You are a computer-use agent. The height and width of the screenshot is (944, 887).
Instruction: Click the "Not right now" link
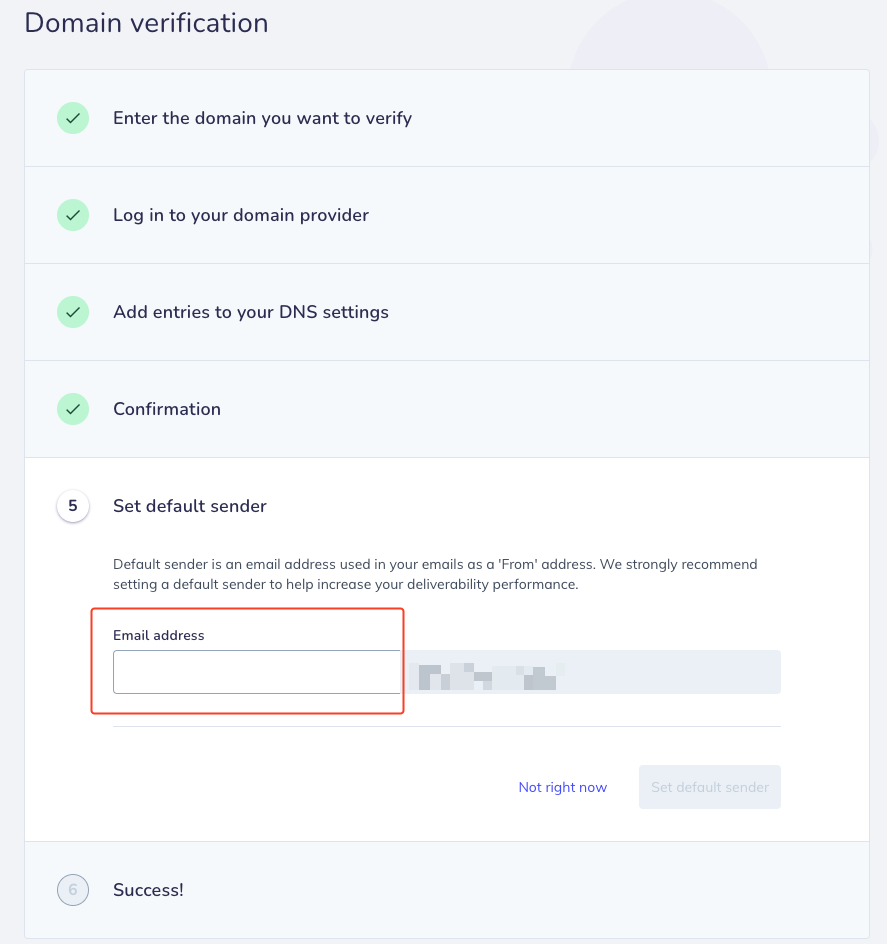pos(563,787)
